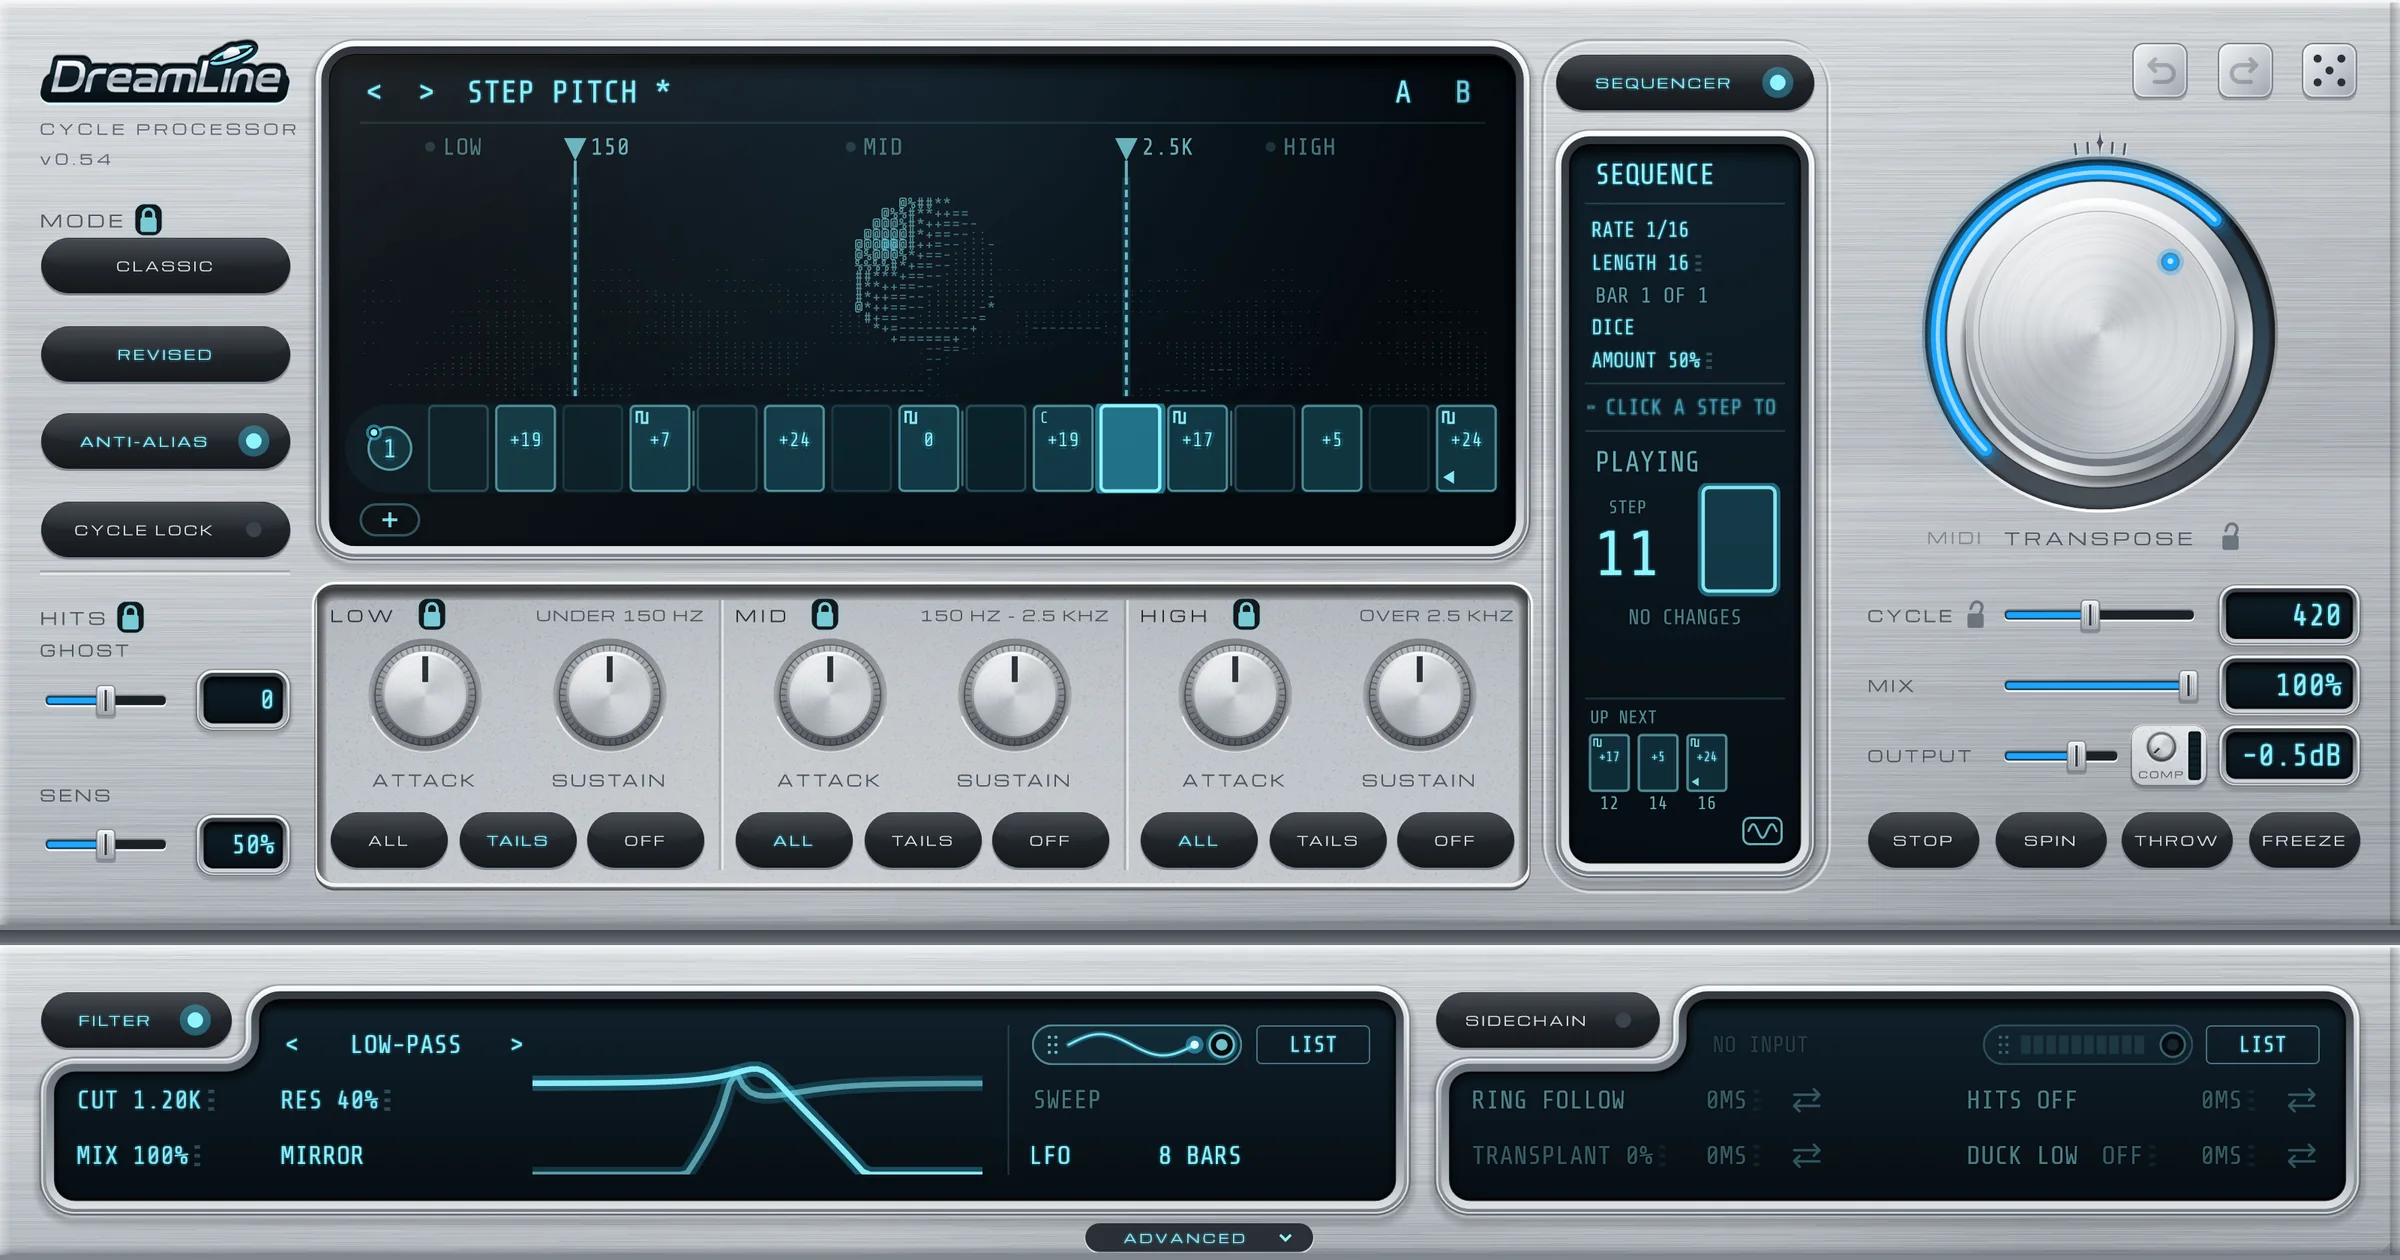Go to the next preset with right arrow
This screenshot has height=1260, width=2400.
427,92
